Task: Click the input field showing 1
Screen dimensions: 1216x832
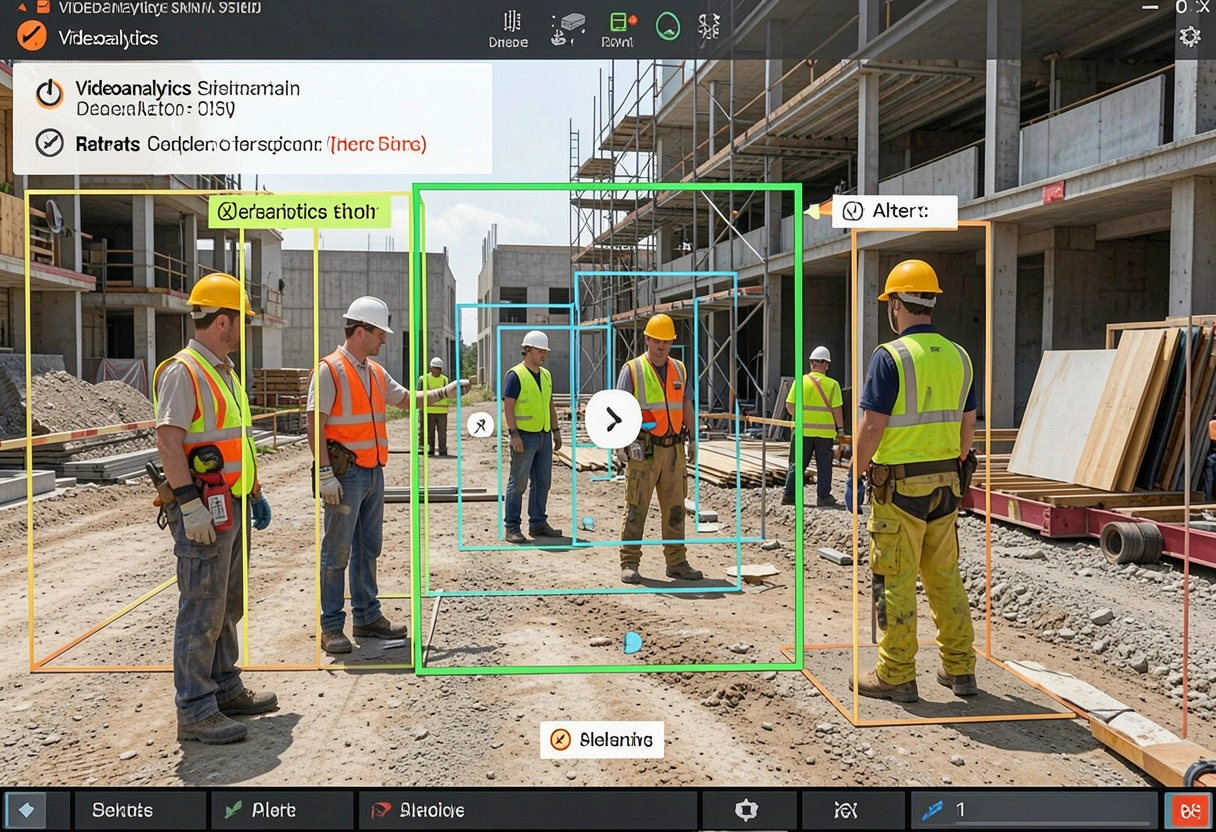Action: [x=1034, y=810]
